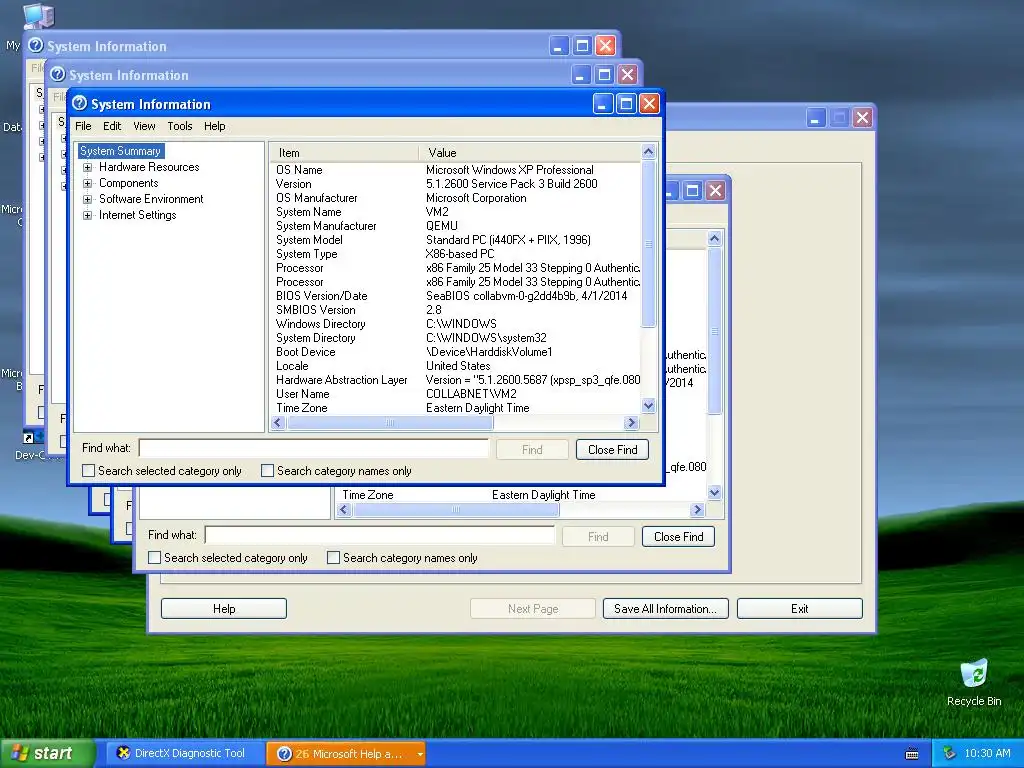1024x768 pixels.
Task: Click scroll down arrow of front details list
Action: click(x=648, y=406)
